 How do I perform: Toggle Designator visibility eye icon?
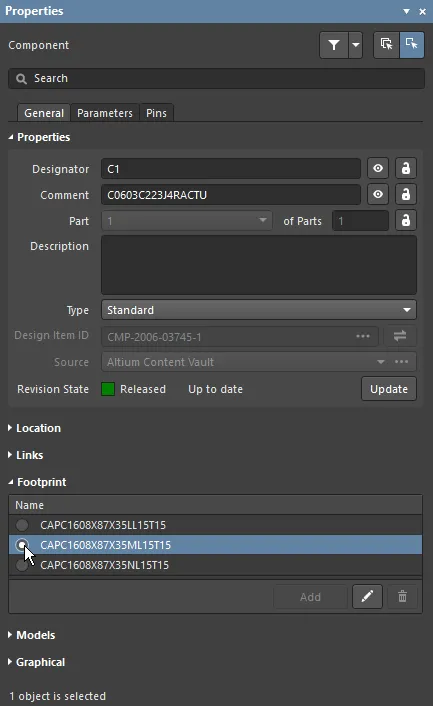(x=378, y=168)
